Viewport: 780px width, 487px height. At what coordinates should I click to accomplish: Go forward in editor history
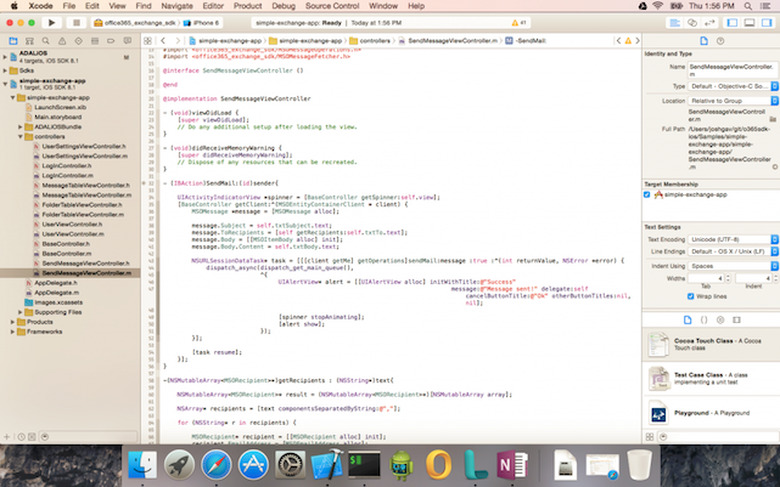point(177,41)
